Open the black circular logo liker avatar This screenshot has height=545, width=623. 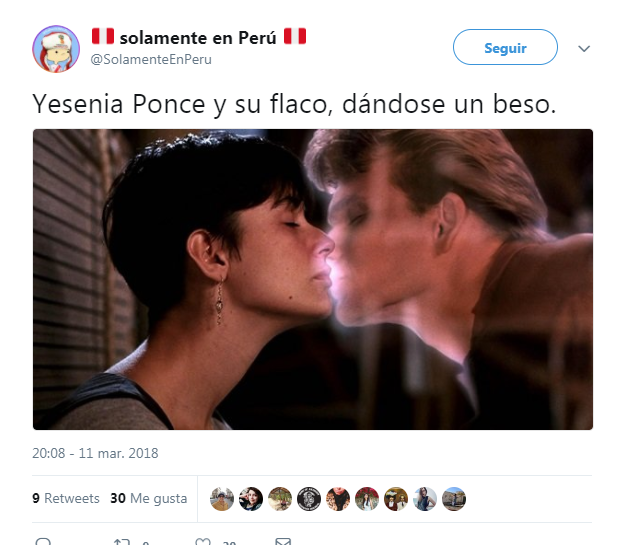pos(309,499)
